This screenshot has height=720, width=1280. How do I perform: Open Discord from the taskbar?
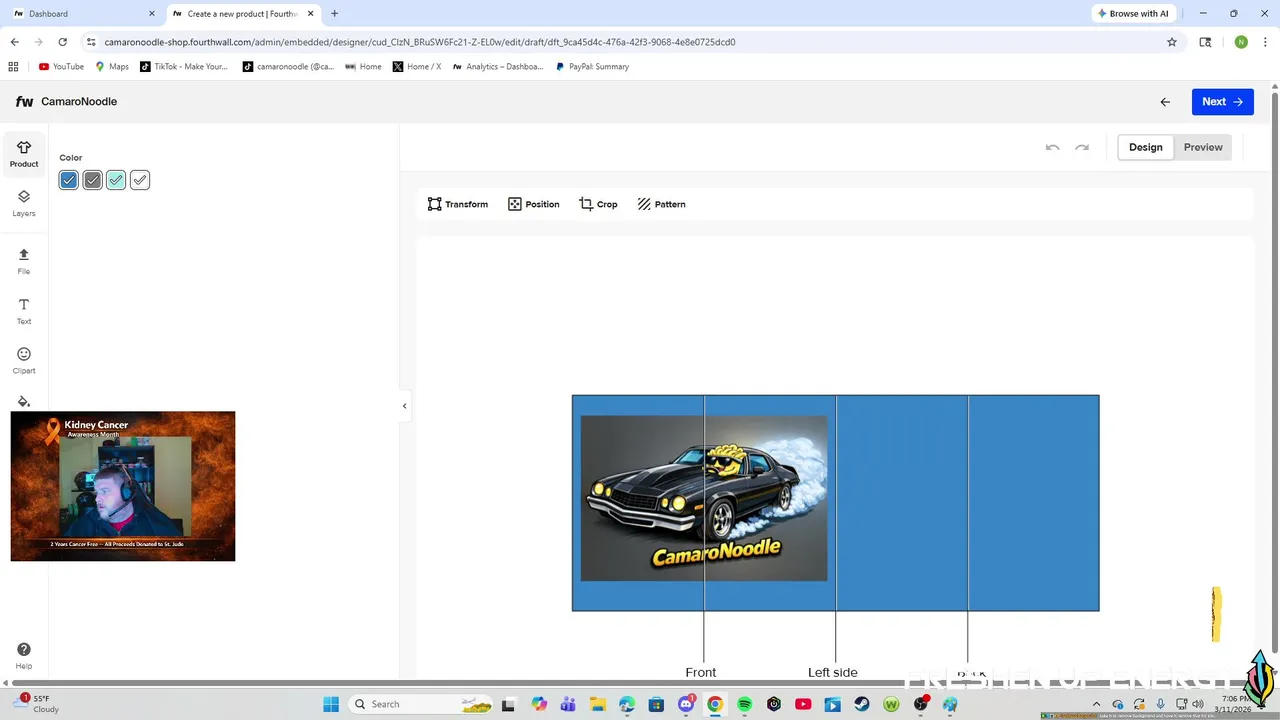(x=686, y=704)
